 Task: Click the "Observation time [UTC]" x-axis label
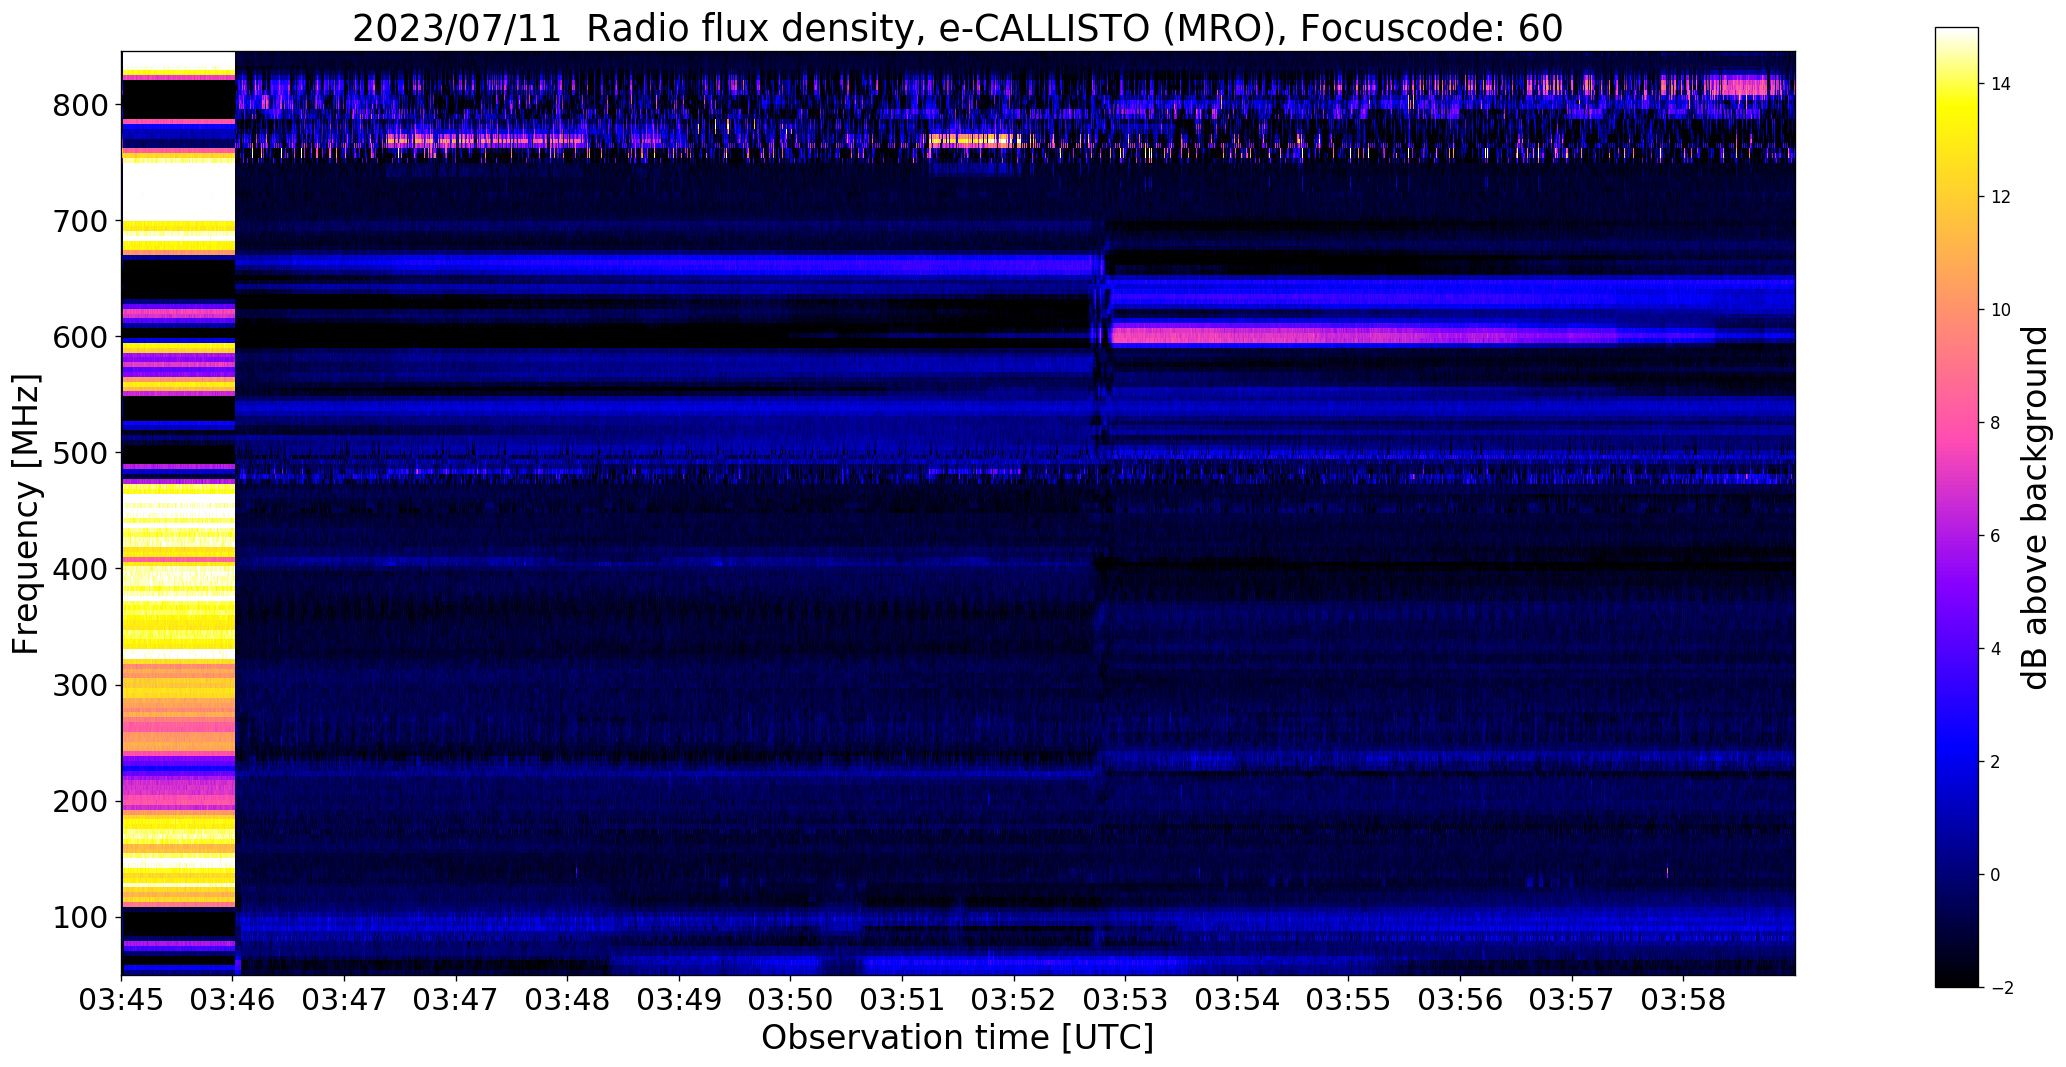(957, 1038)
